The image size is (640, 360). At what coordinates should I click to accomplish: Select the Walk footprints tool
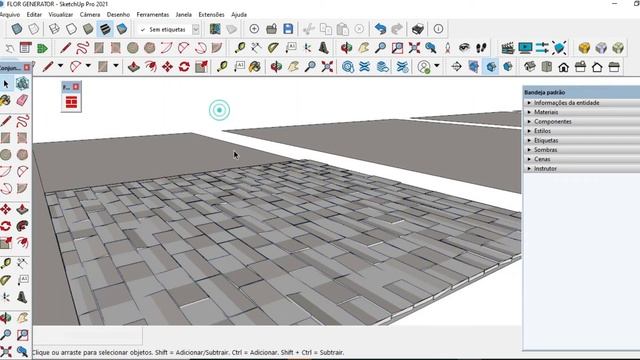tap(481, 48)
